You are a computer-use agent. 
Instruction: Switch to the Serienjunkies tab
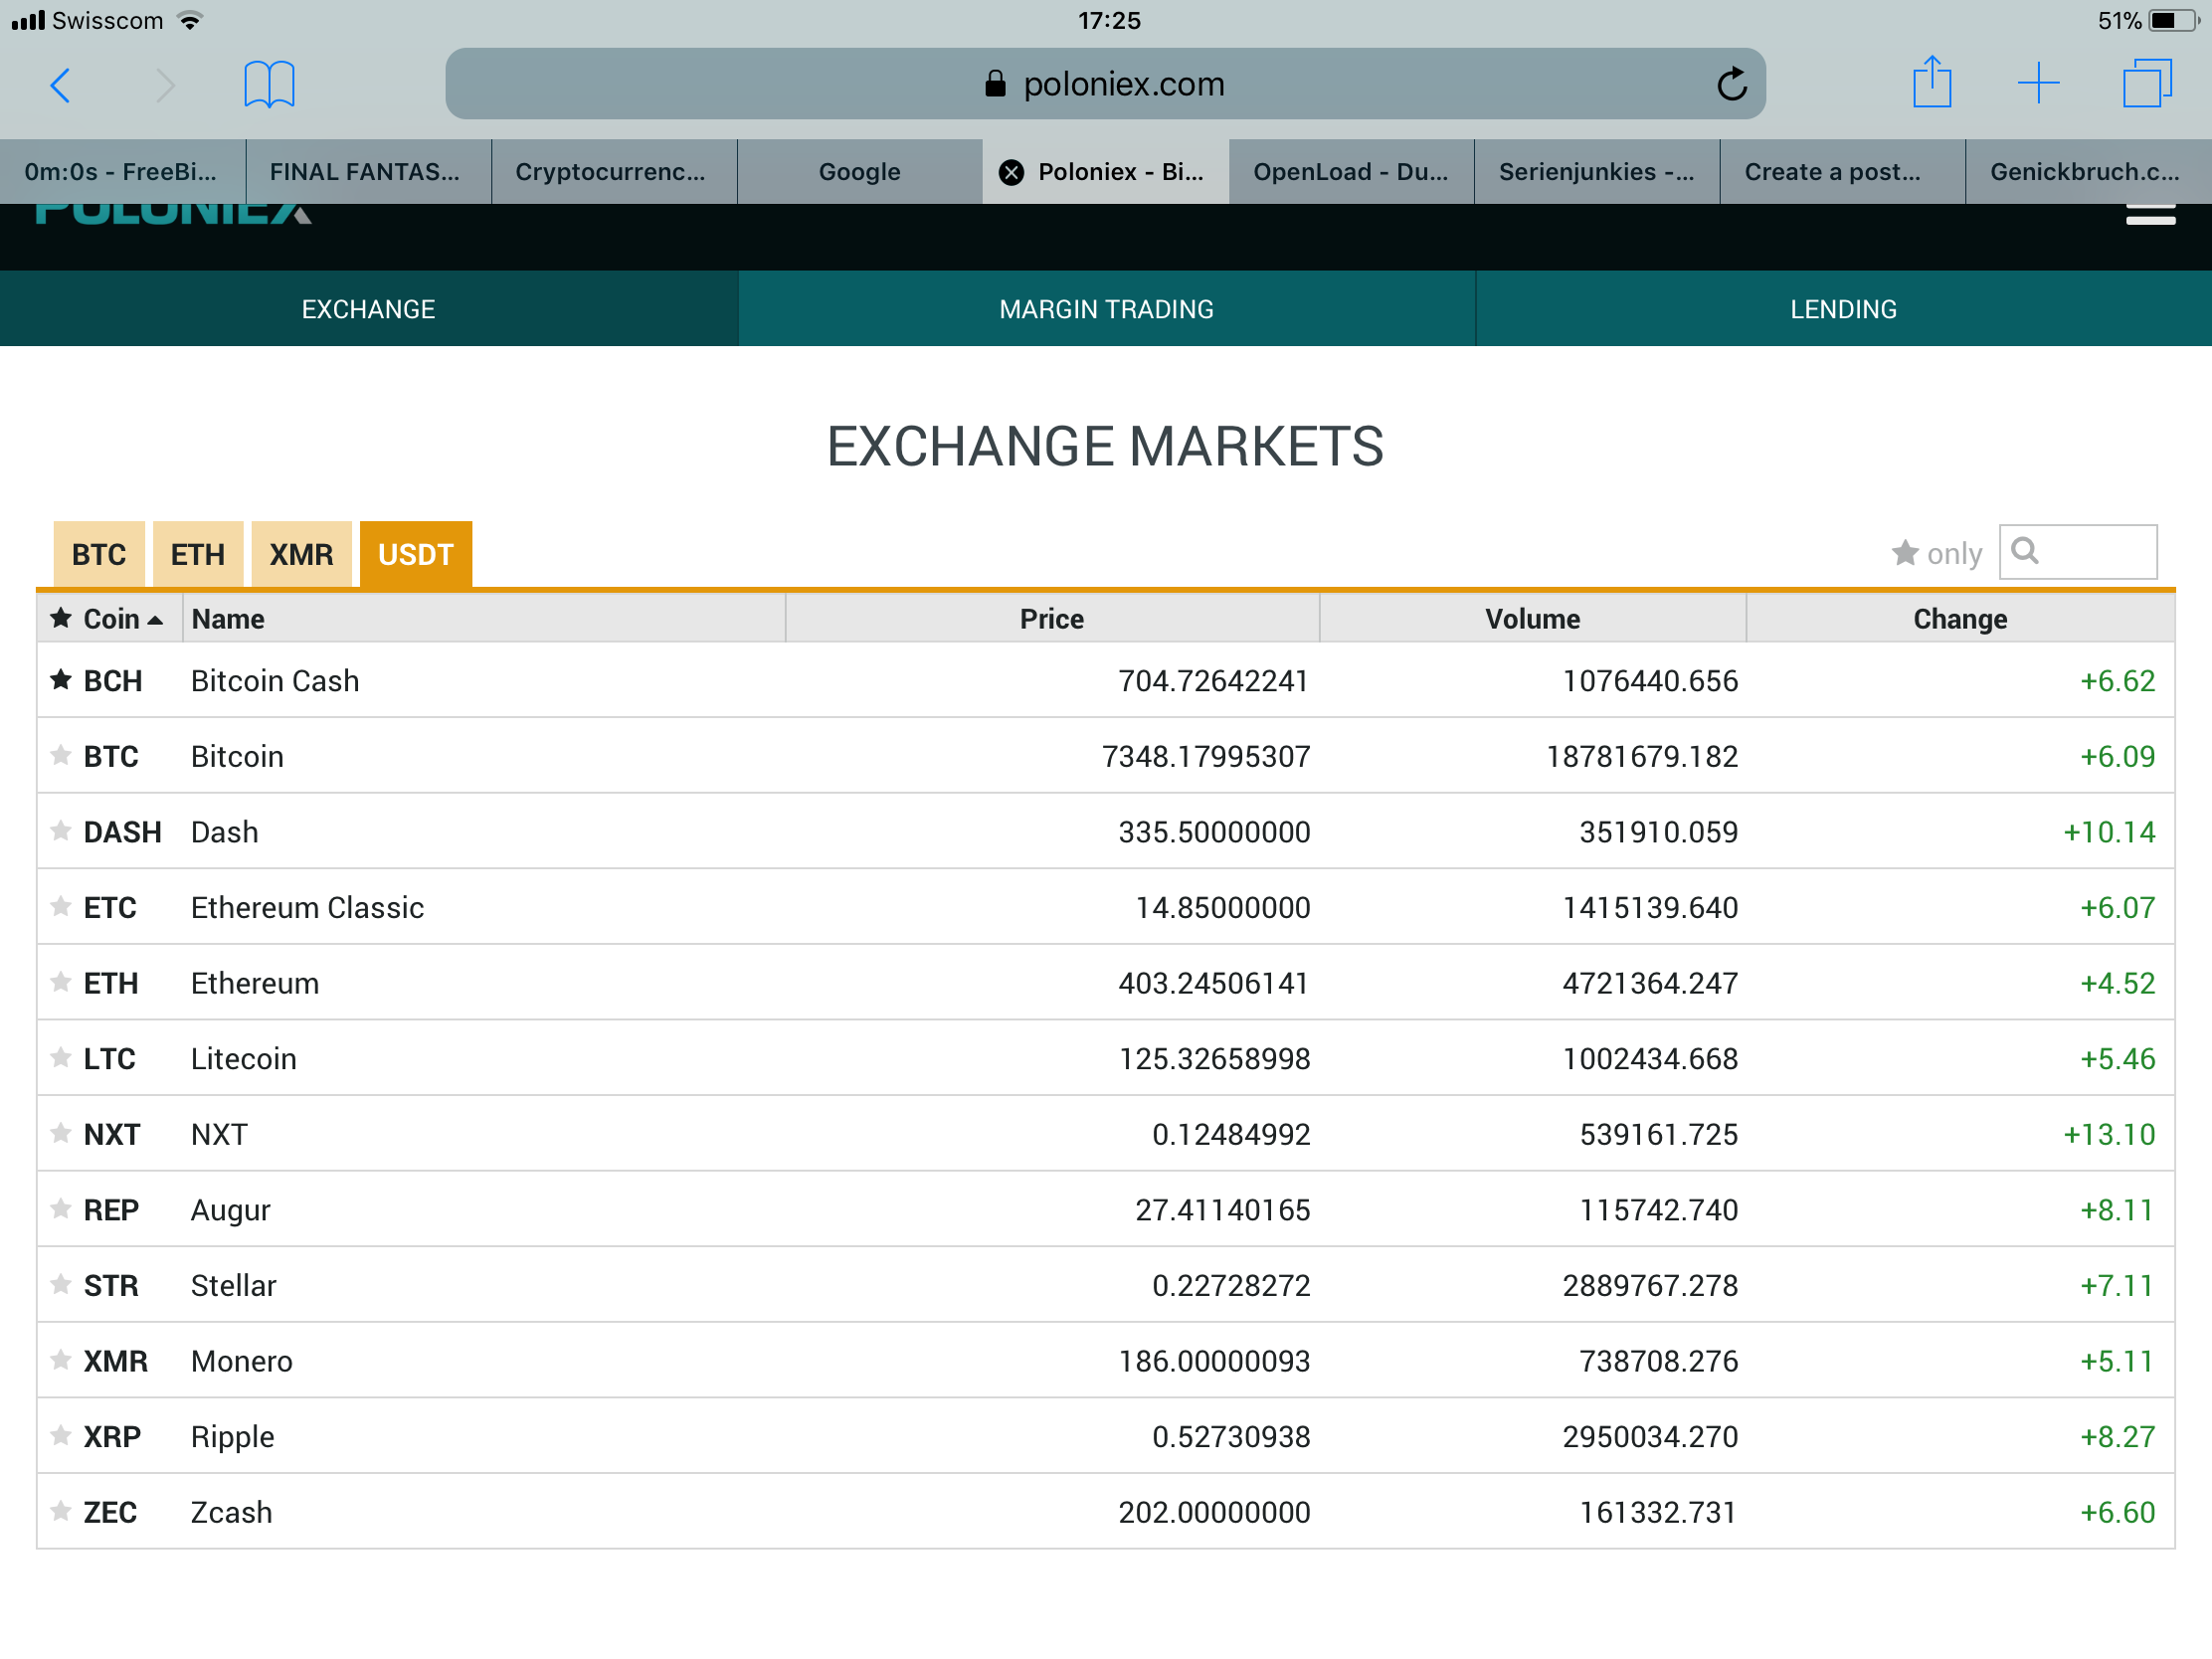[1597, 172]
